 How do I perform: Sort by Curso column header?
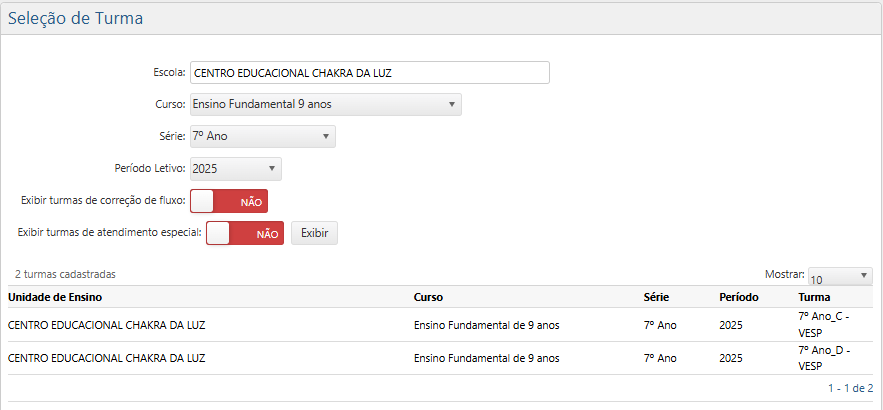[428, 297]
